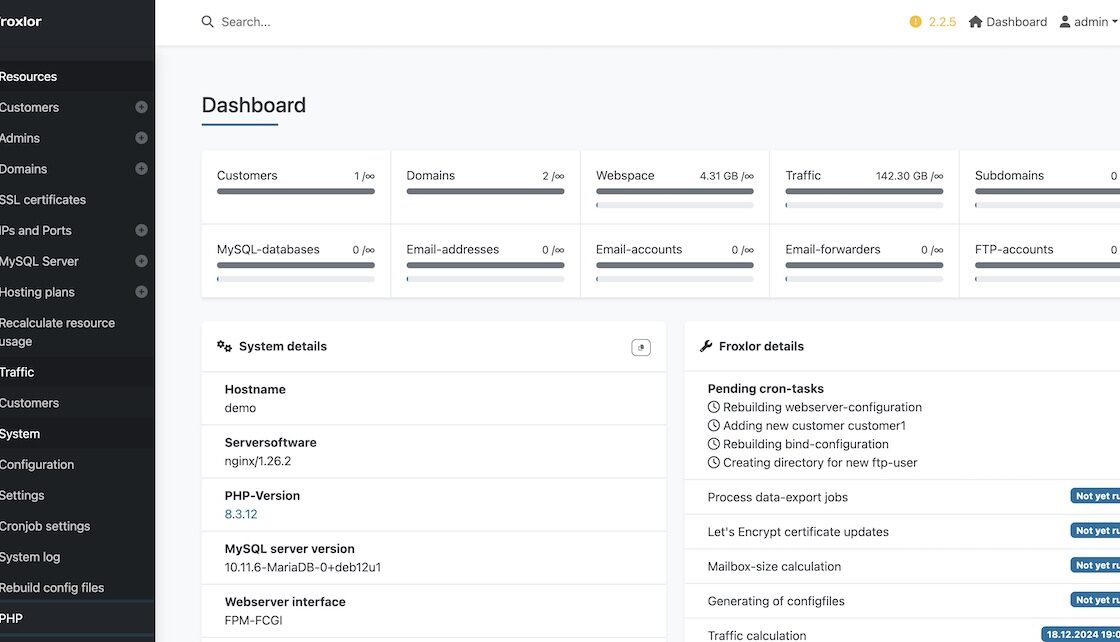Expand the PHP sidebar section
This screenshot has height=642, width=1120.
[12, 619]
